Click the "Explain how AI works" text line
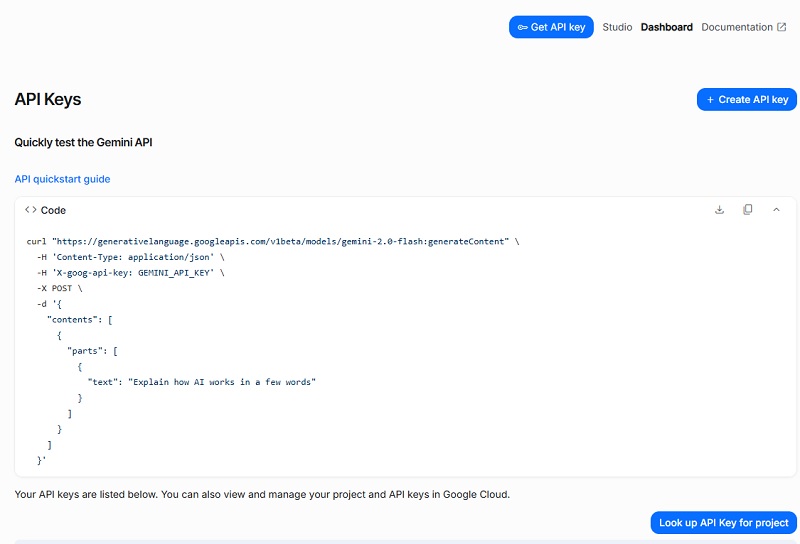Image resolution: width=800 pixels, height=544 pixels. pos(201,382)
